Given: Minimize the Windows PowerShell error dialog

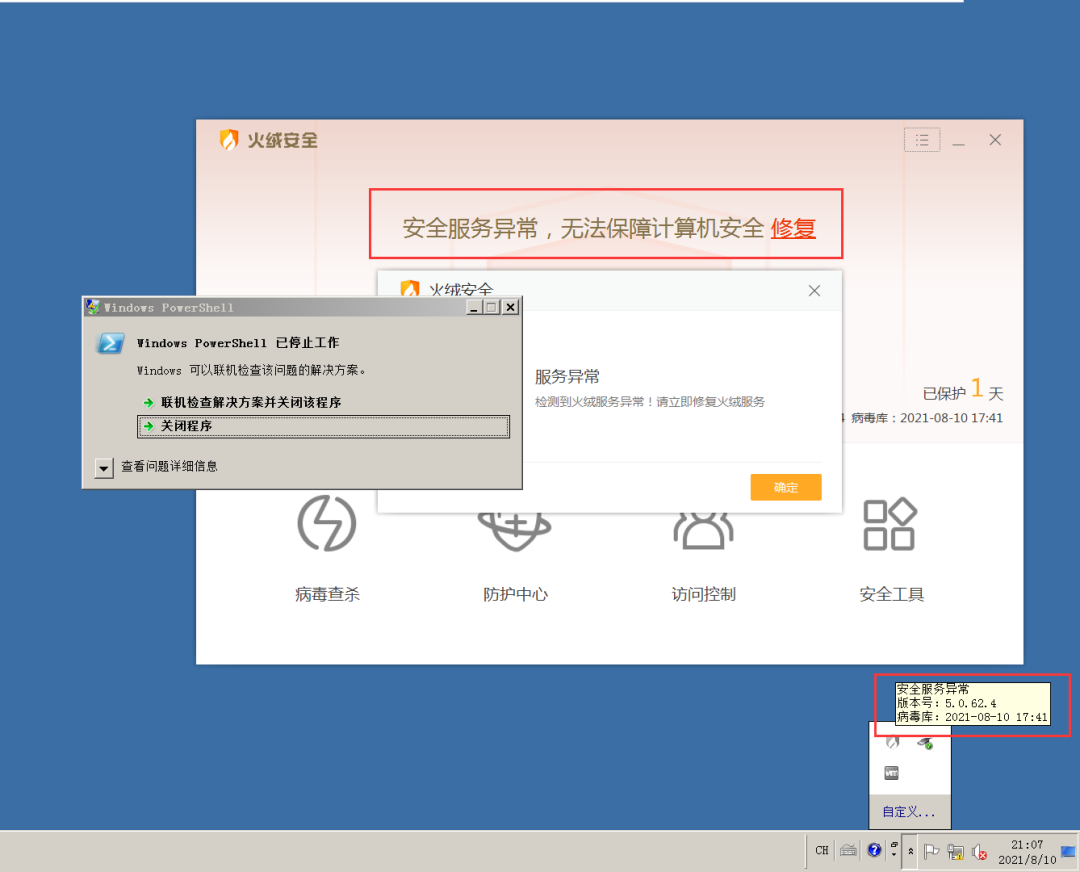Looking at the screenshot, I should point(474,307).
